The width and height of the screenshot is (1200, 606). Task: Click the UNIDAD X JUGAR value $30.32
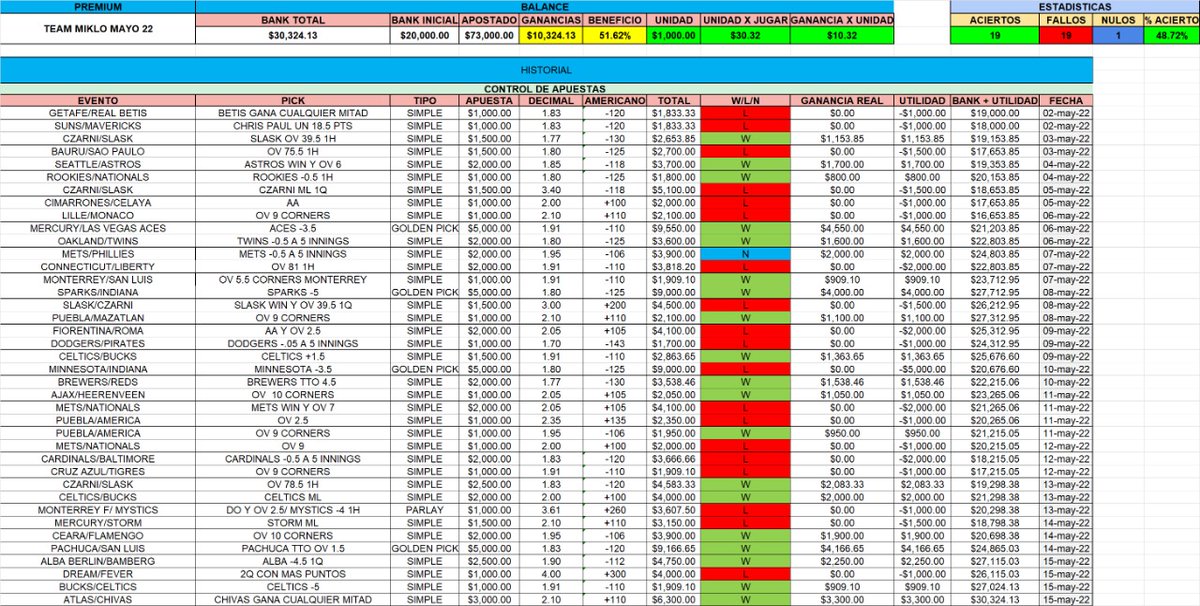[746, 34]
